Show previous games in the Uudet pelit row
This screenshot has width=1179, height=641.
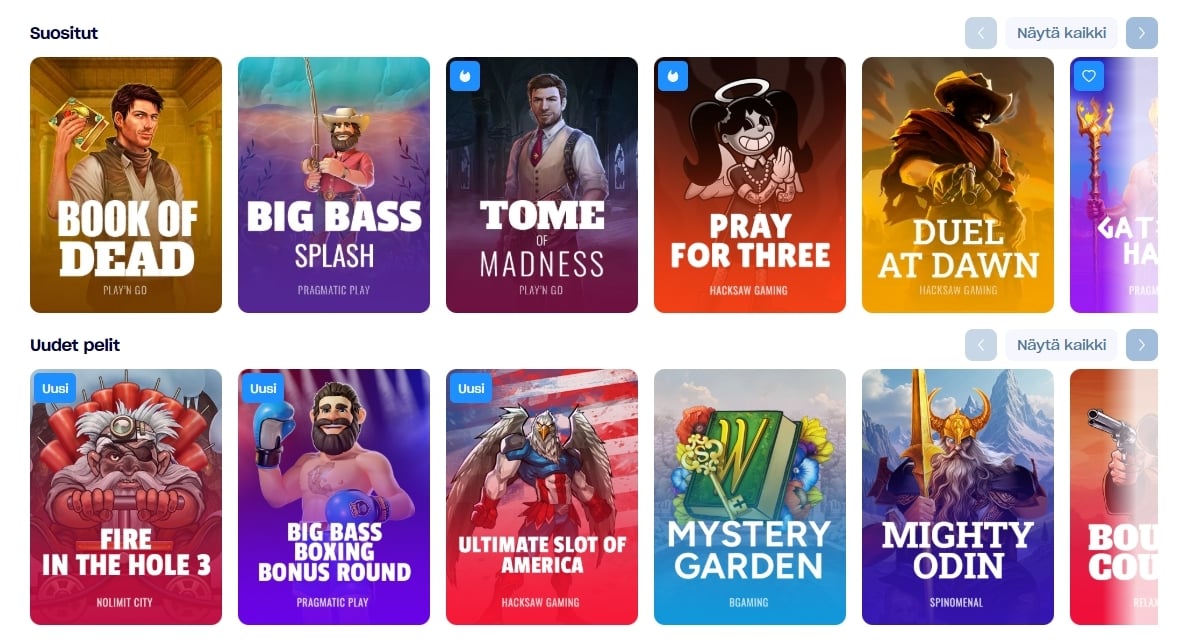pos(980,345)
